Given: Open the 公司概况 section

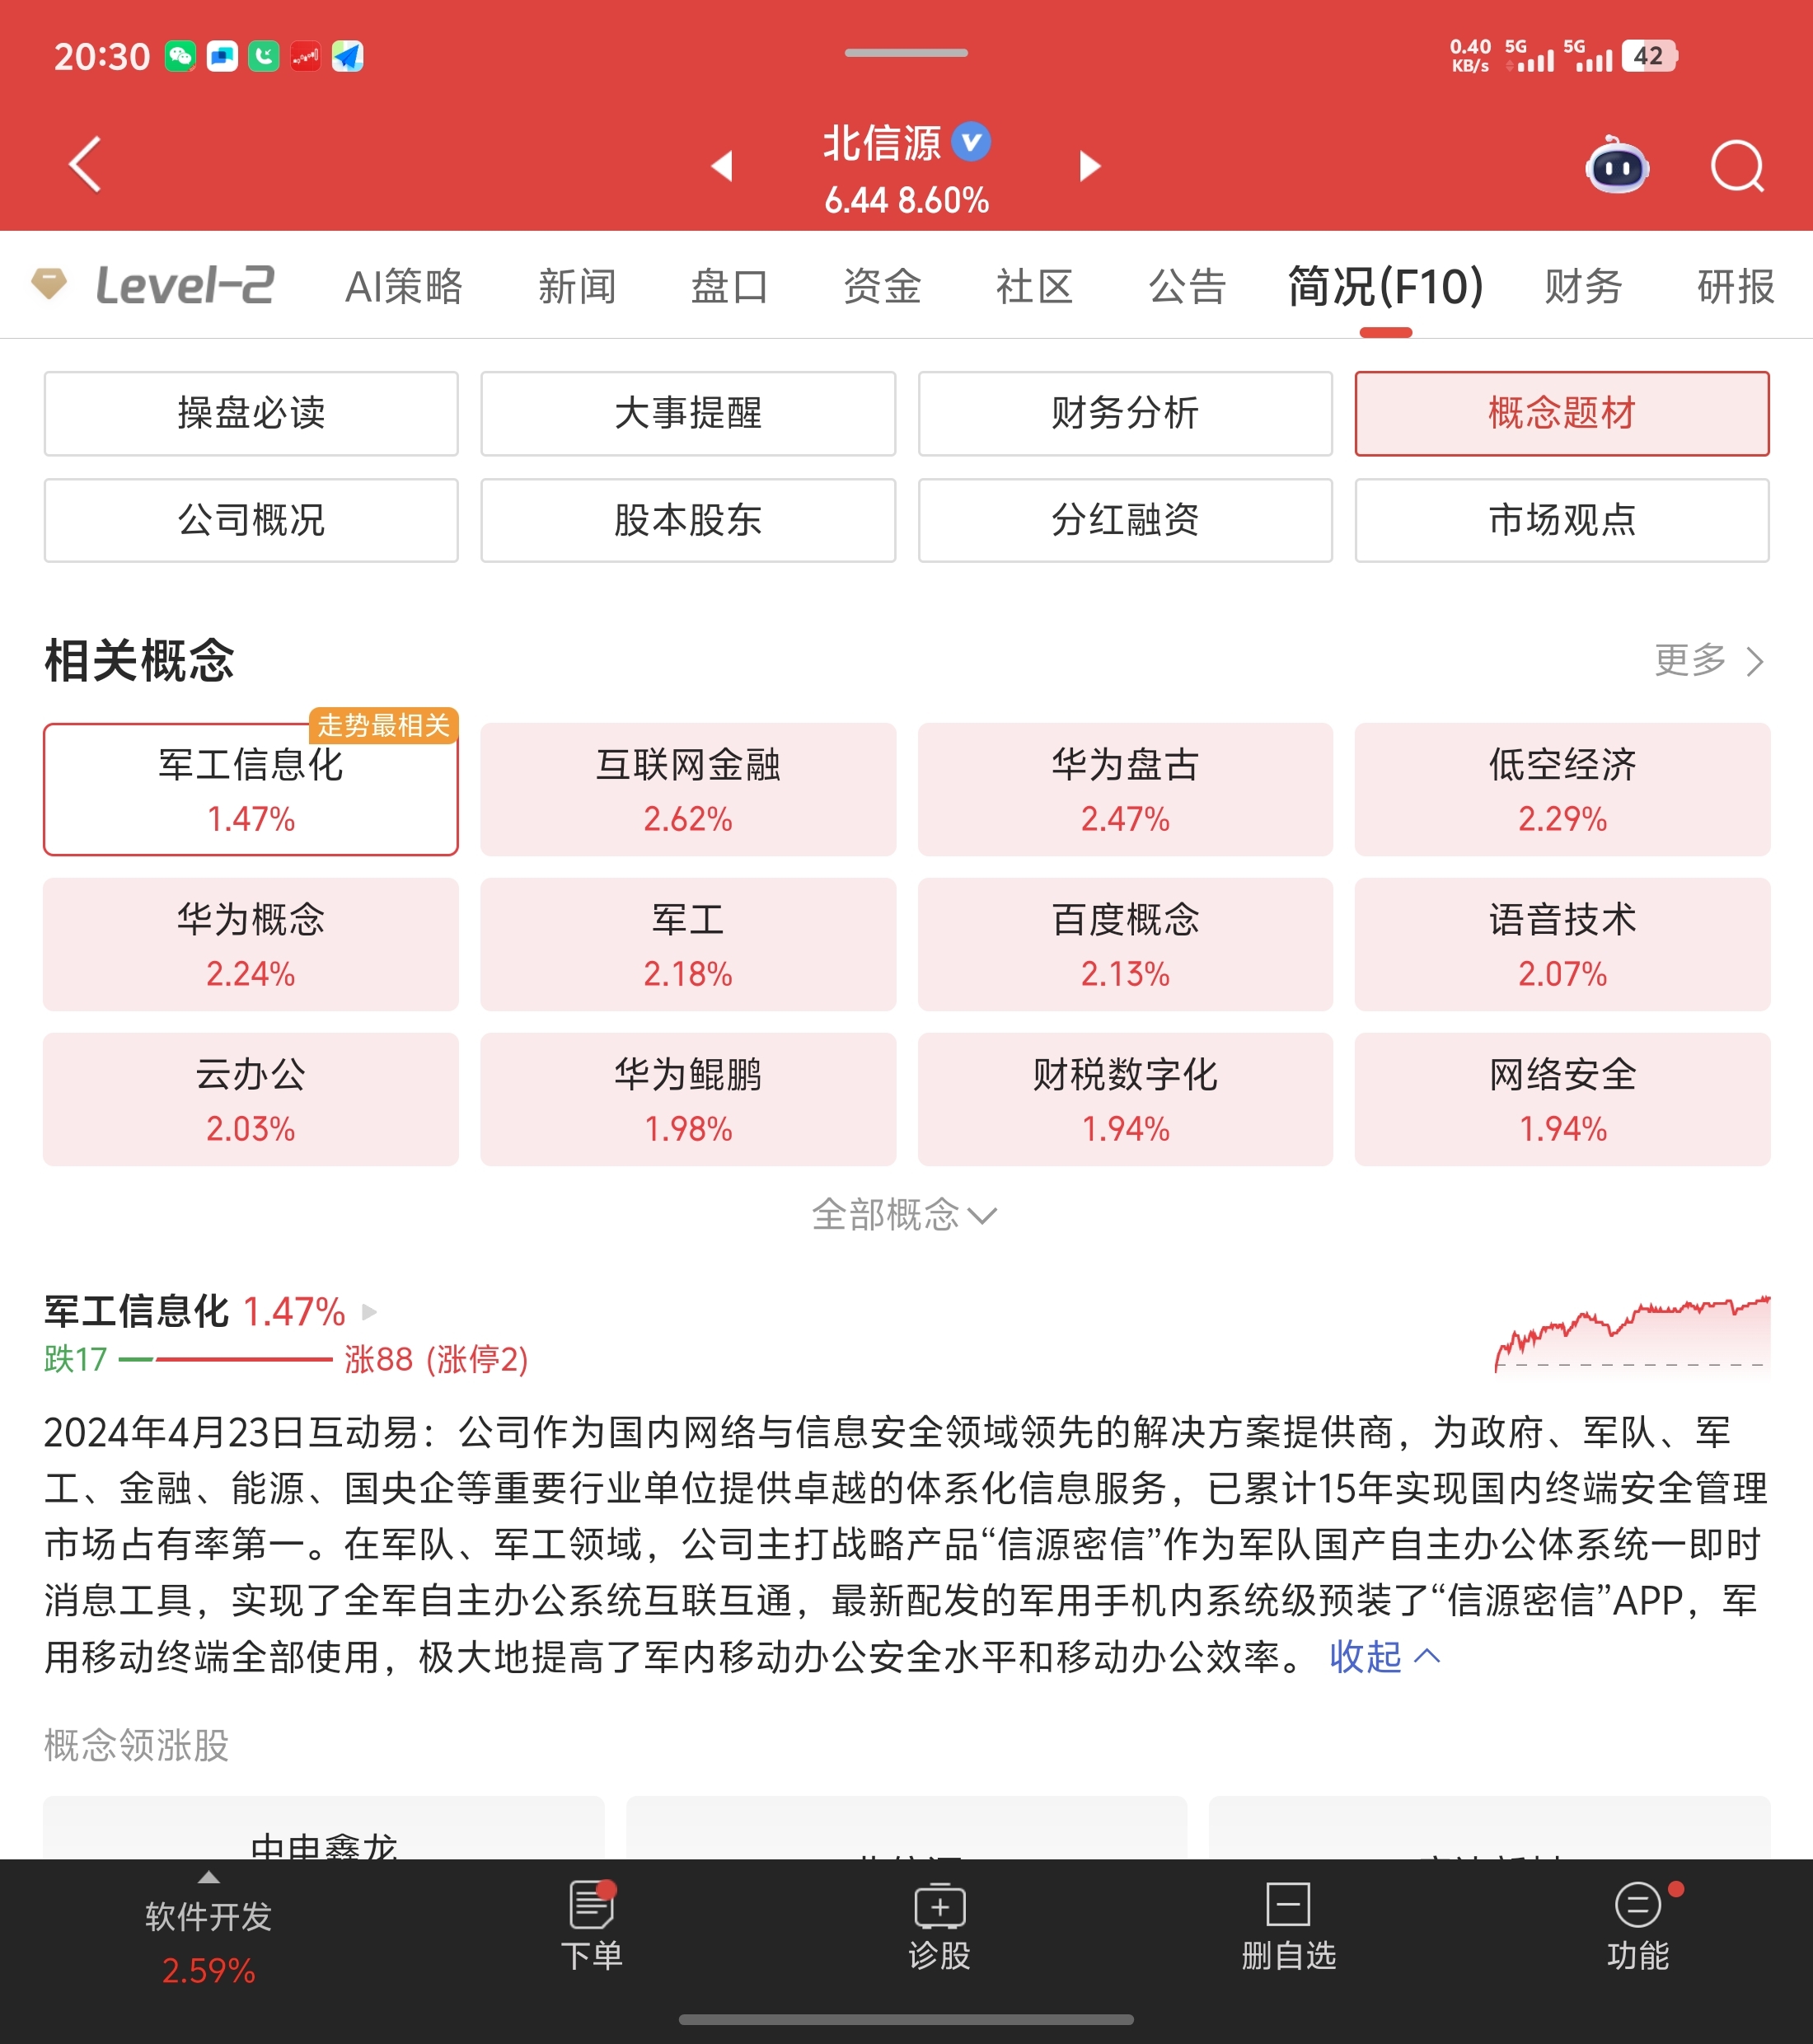Looking at the screenshot, I should (x=251, y=520).
